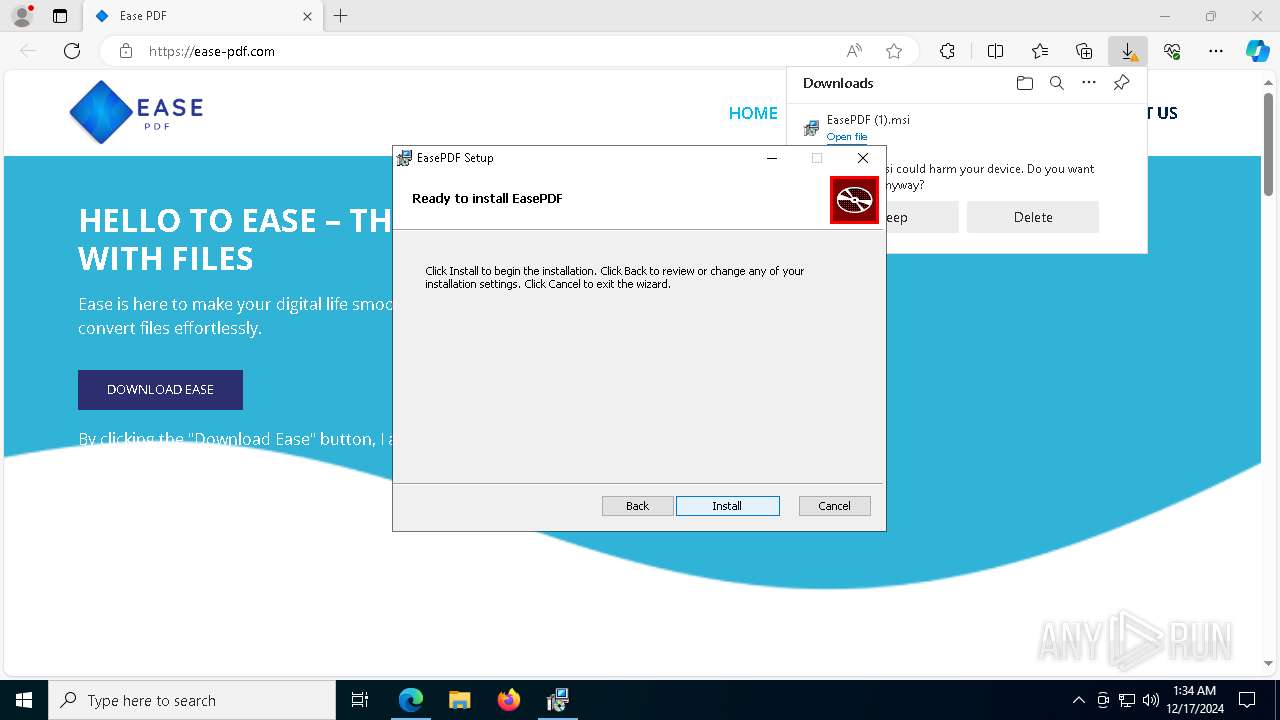Click the volume icon in system tray

[1150, 700]
